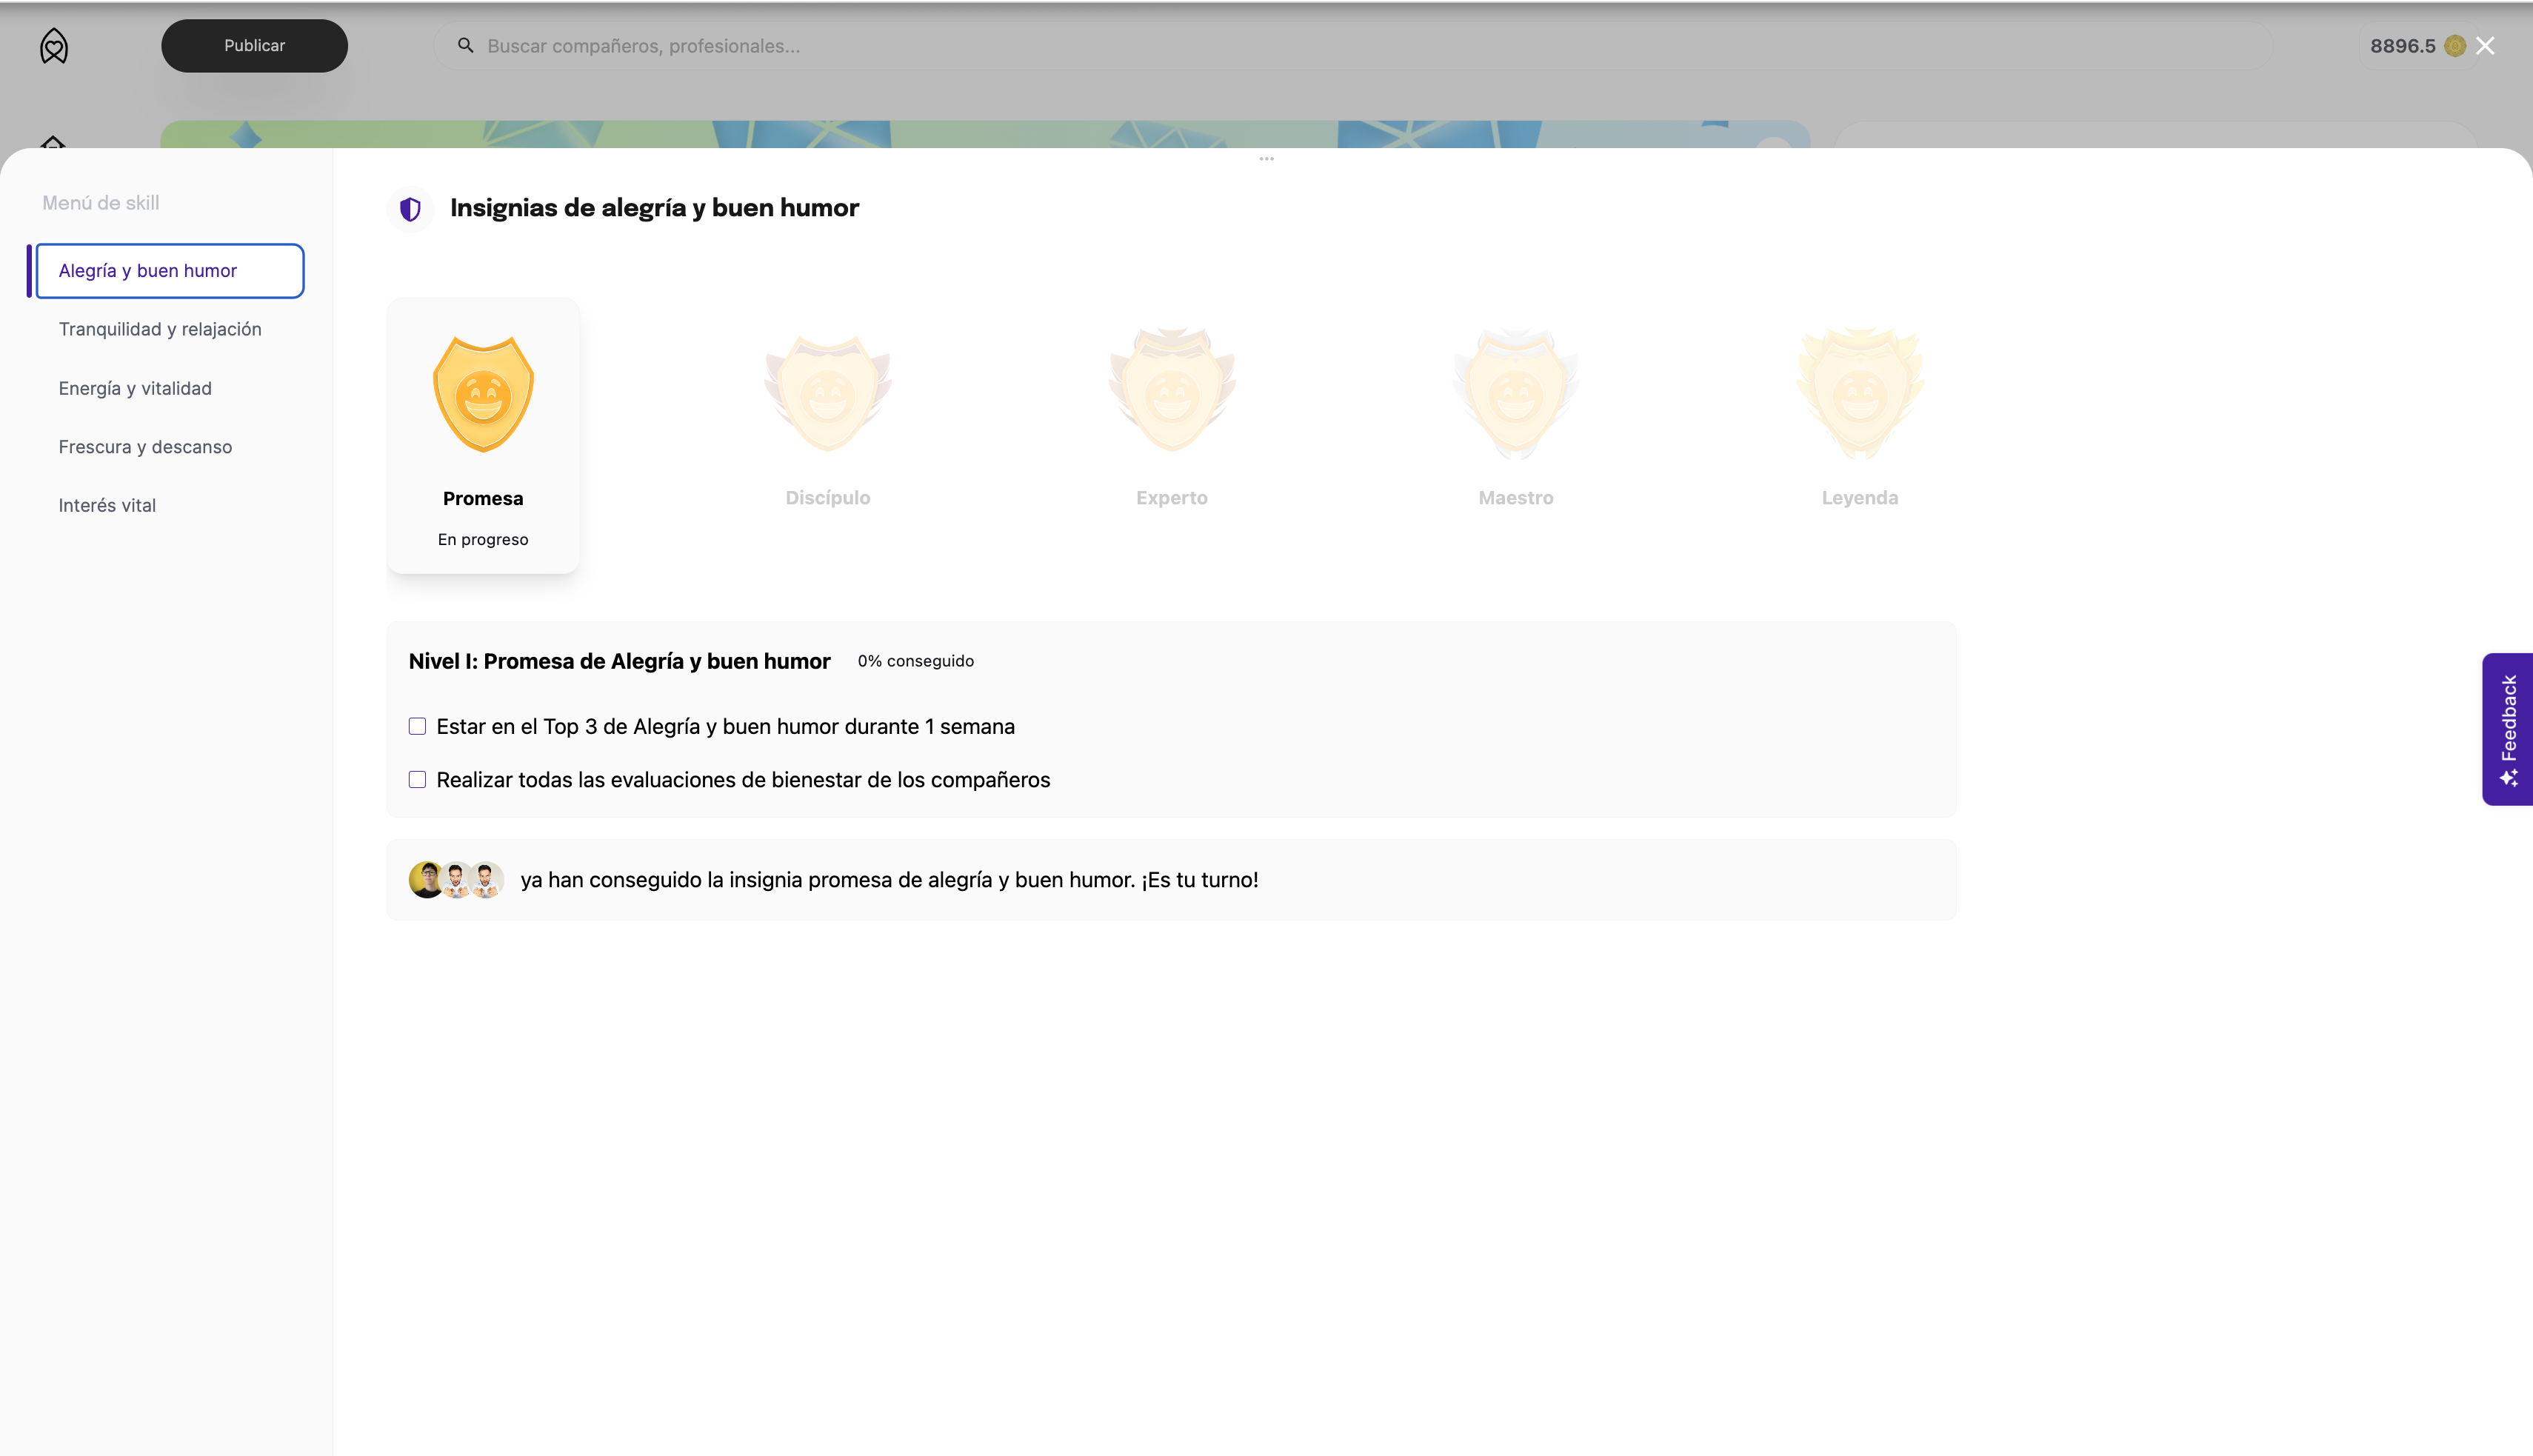Click the Menú de skill header
The image size is (2533, 1456).
point(101,203)
